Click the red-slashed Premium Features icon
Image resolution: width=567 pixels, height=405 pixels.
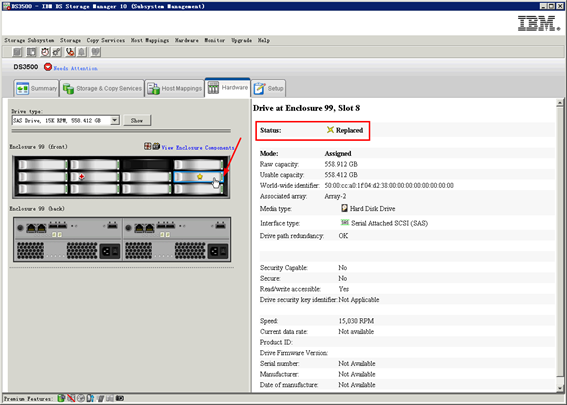71,398
